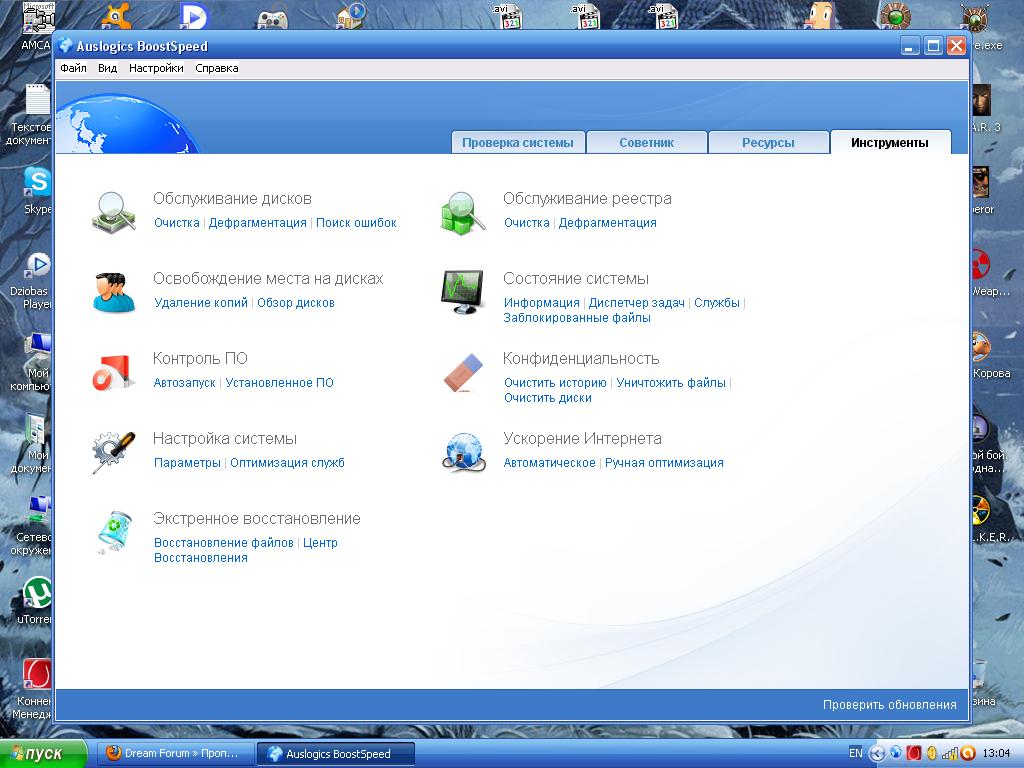
Task: Click Дефрагментация under Обслуживание реестра
Action: pyautogui.click(x=607, y=223)
